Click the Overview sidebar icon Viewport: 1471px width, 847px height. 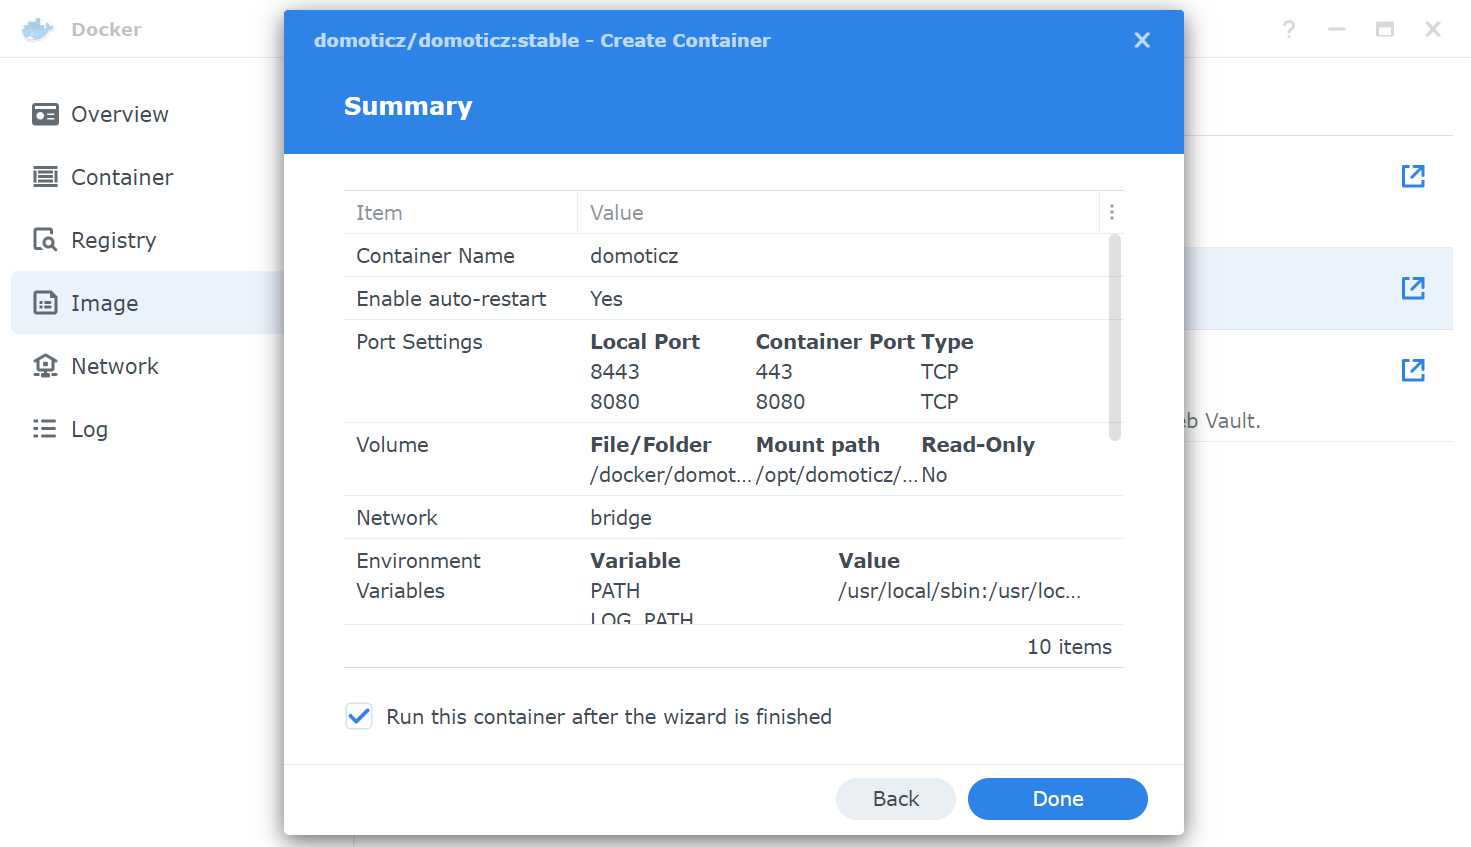coord(45,114)
